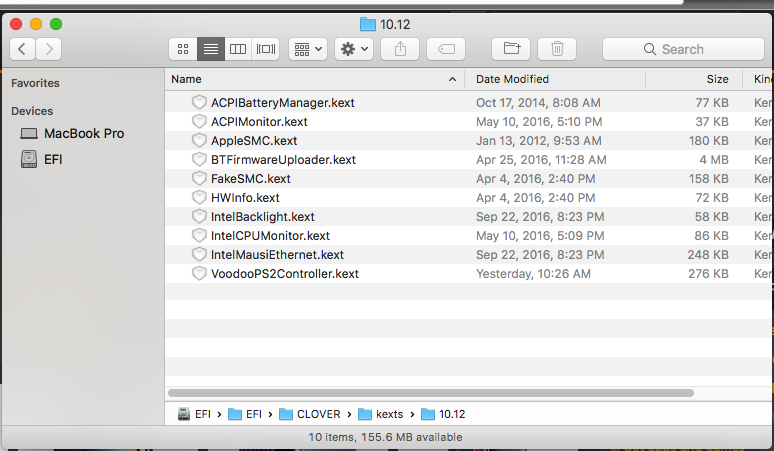This screenshot has height=451, width=774.
Task: Sort by Date Modified column
Action: pos(512,79)
